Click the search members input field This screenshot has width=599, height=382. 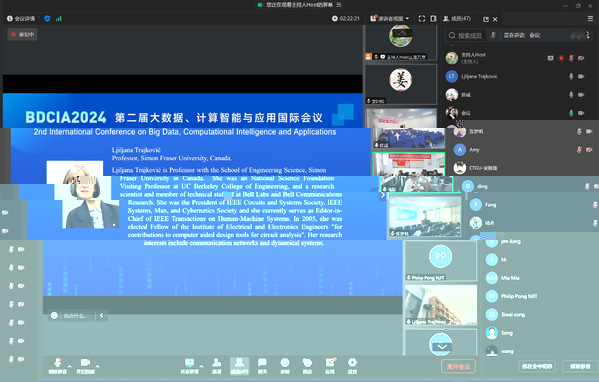tap(466, 36)
